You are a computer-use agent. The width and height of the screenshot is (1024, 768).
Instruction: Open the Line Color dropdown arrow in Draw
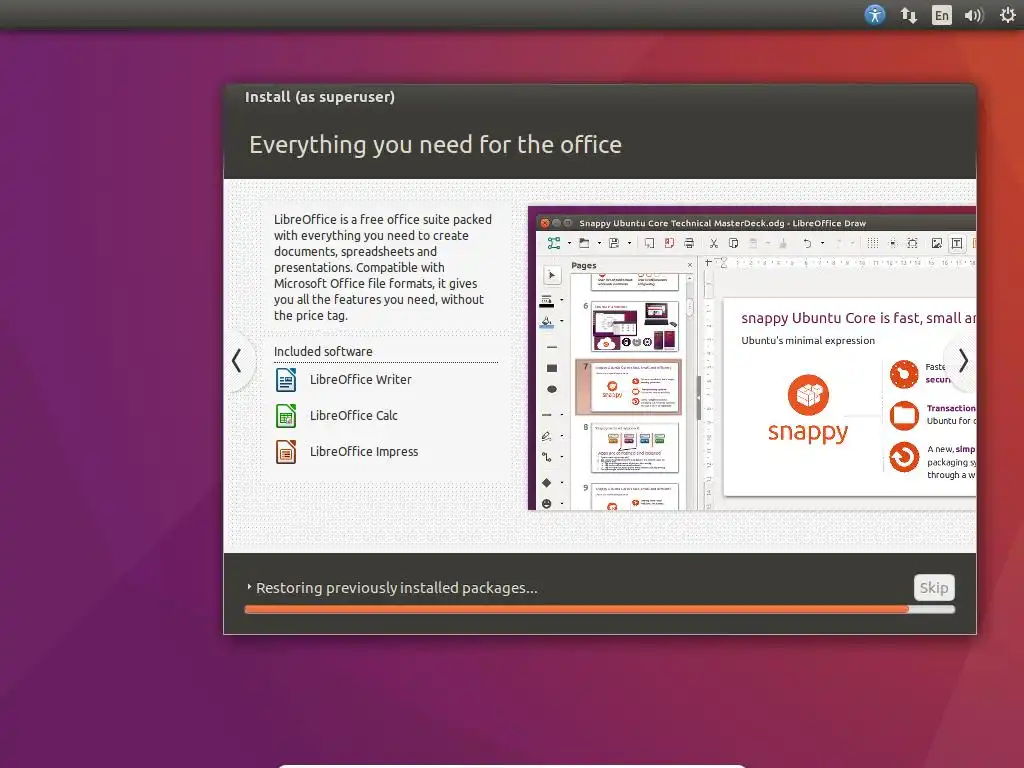(562, 301)
